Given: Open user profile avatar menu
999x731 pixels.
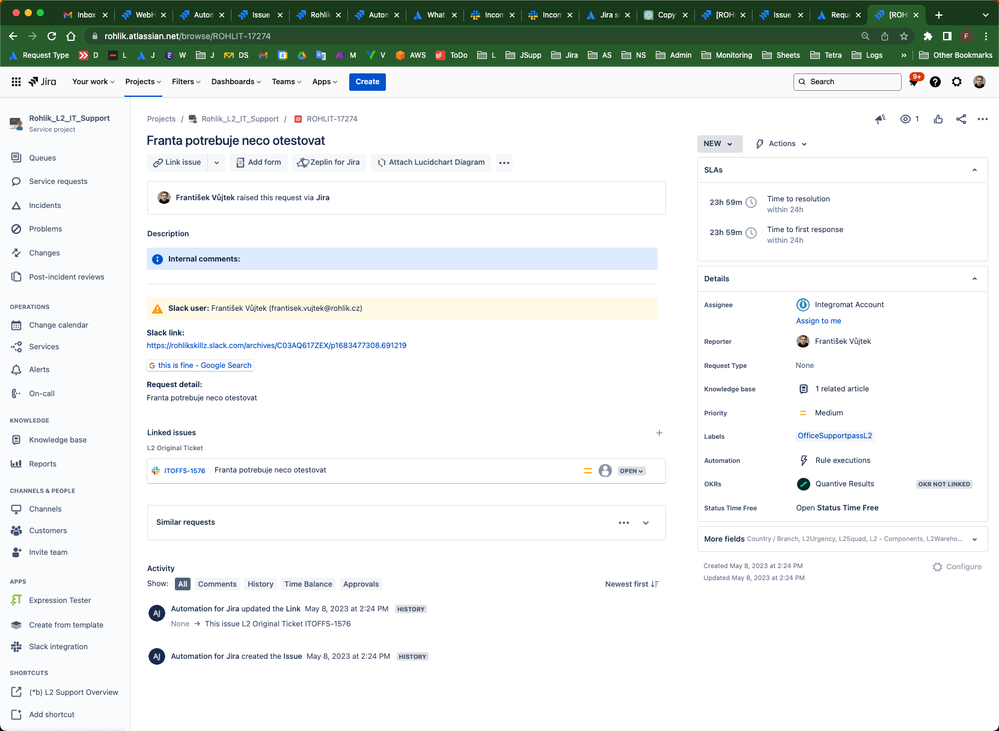Looking at the screenshot, I should 979,82.
